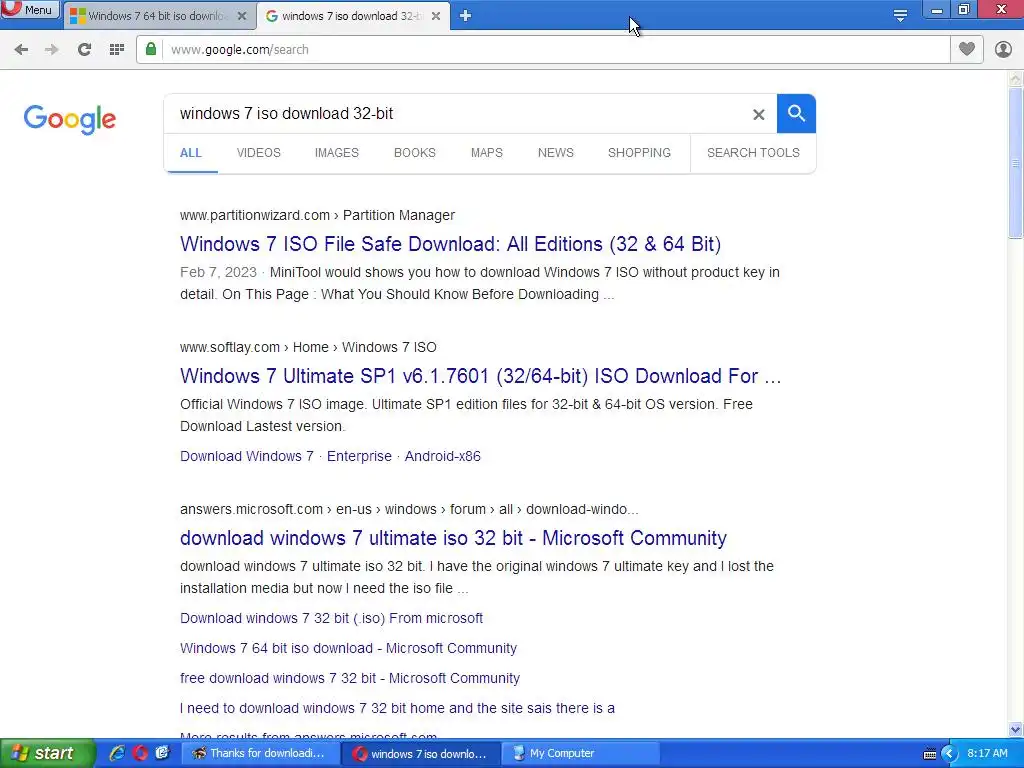The height and width of the screenshot is (768, 1024).
Task: Go forward using the browser forward arrow
Action: pyautogui.click(x=52, y=50)
